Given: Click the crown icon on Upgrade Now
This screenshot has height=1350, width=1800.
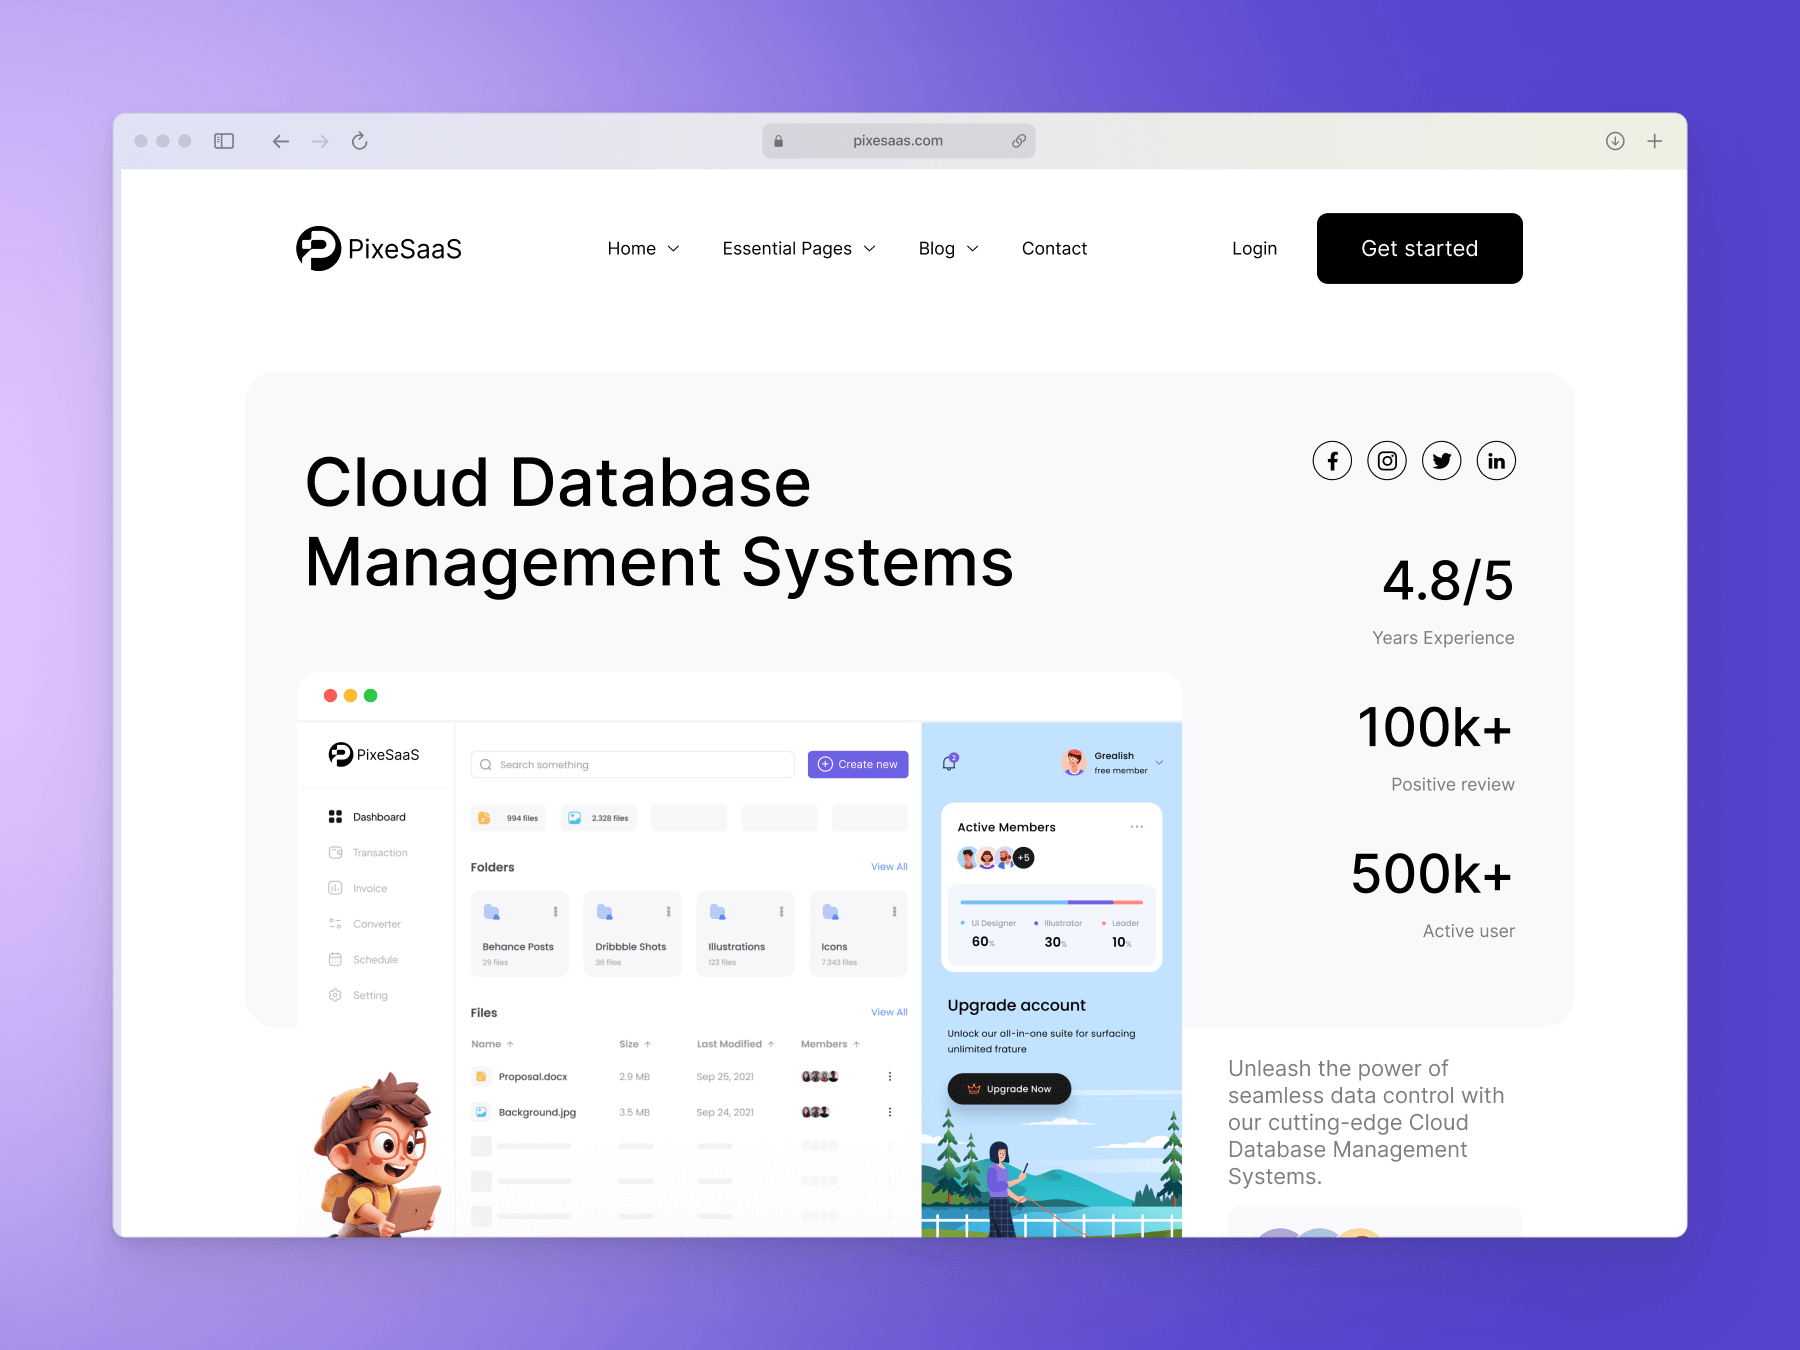Looking at the screenshot, I should pos(974,1088).
